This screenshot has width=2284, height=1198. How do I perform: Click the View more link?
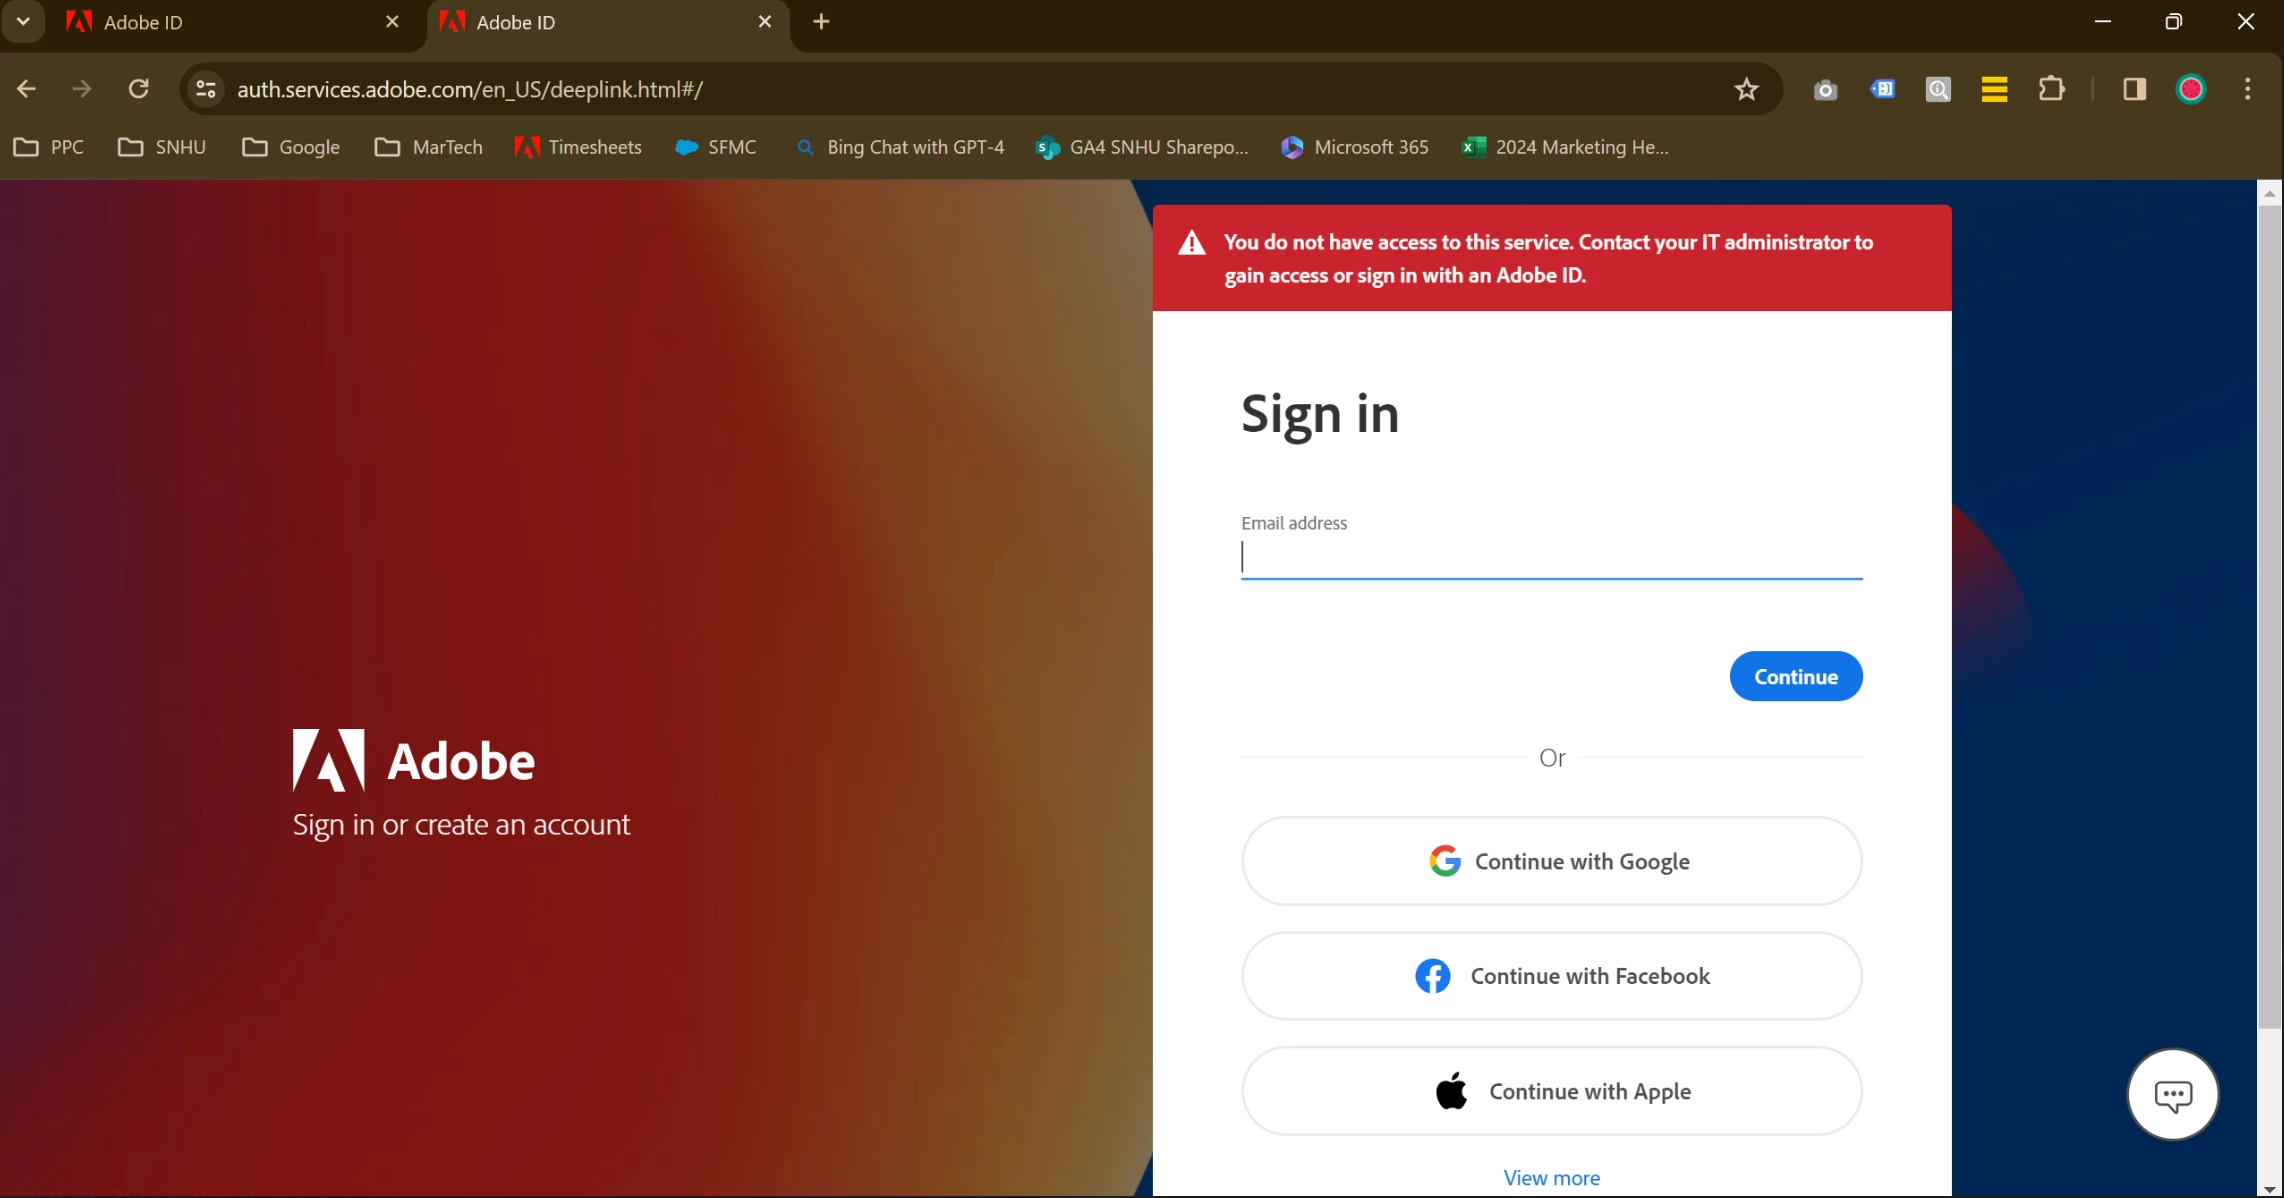click(1551, 1178)
